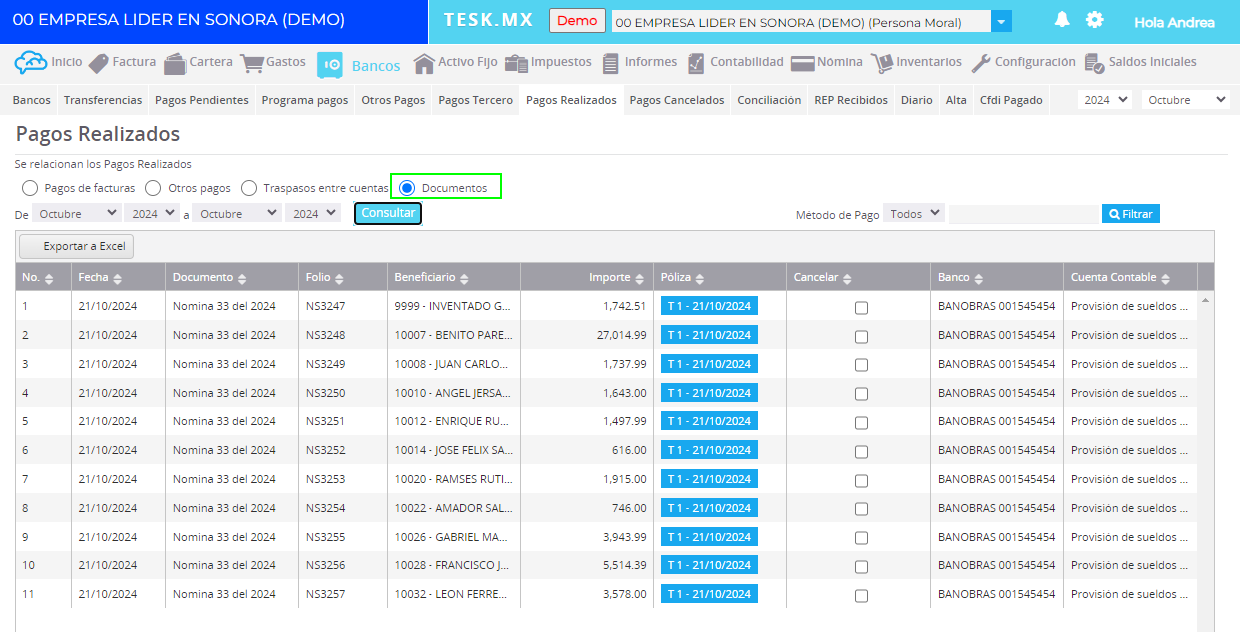Image resolution: width=1240 pixels, height=632 pixels.
Task: Open the 'De' start month dropdown
Action: tap(77, 213)
